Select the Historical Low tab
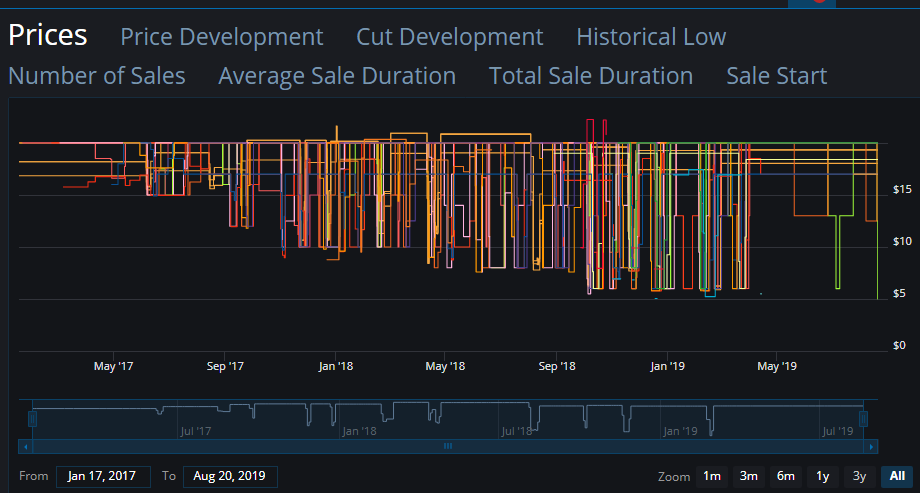The height and width of the screenshot is (493, 920). (651, 37)
